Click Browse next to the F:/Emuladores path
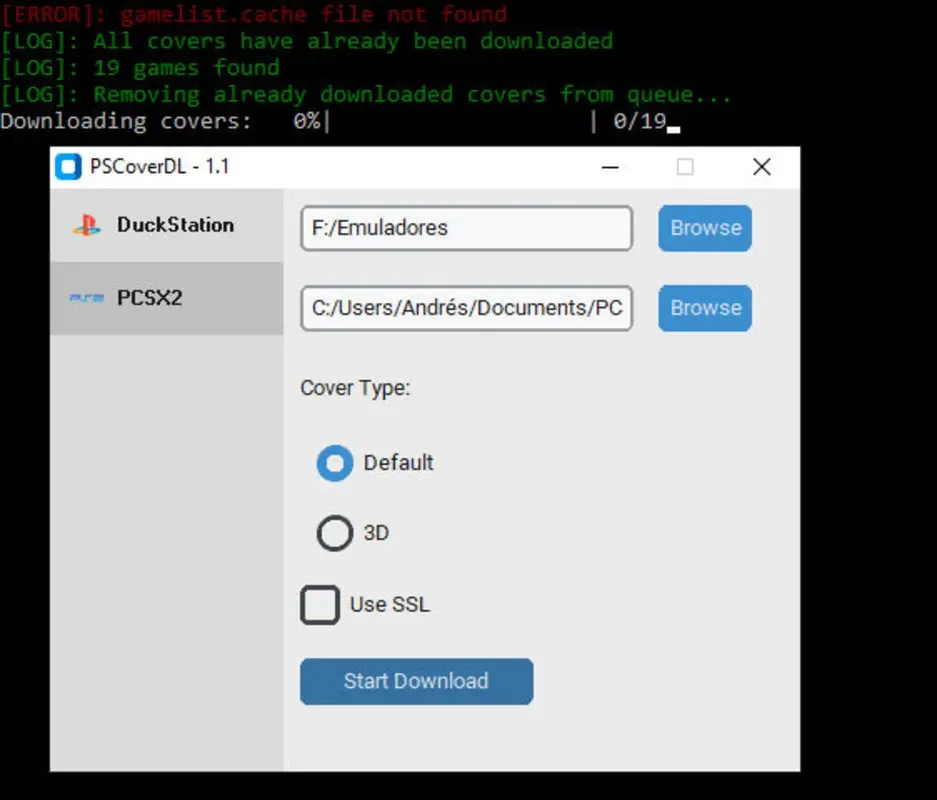The width and height of the screenshot is (937, 800). click(x=704, y=228)
